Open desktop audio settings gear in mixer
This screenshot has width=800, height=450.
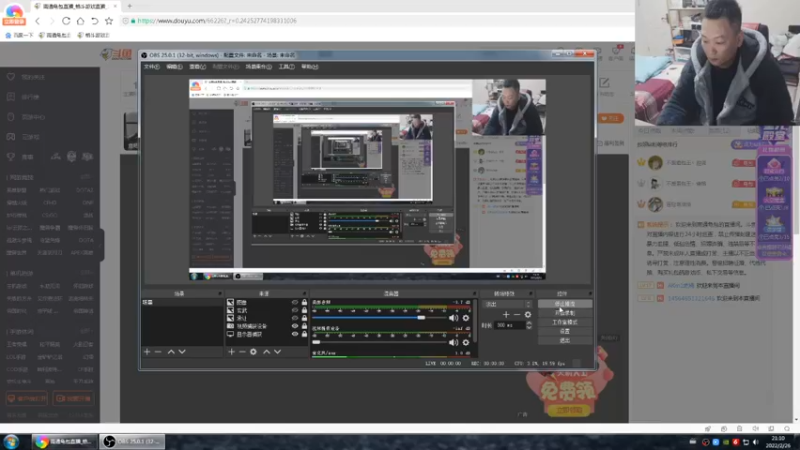click(x=466, y=318)
